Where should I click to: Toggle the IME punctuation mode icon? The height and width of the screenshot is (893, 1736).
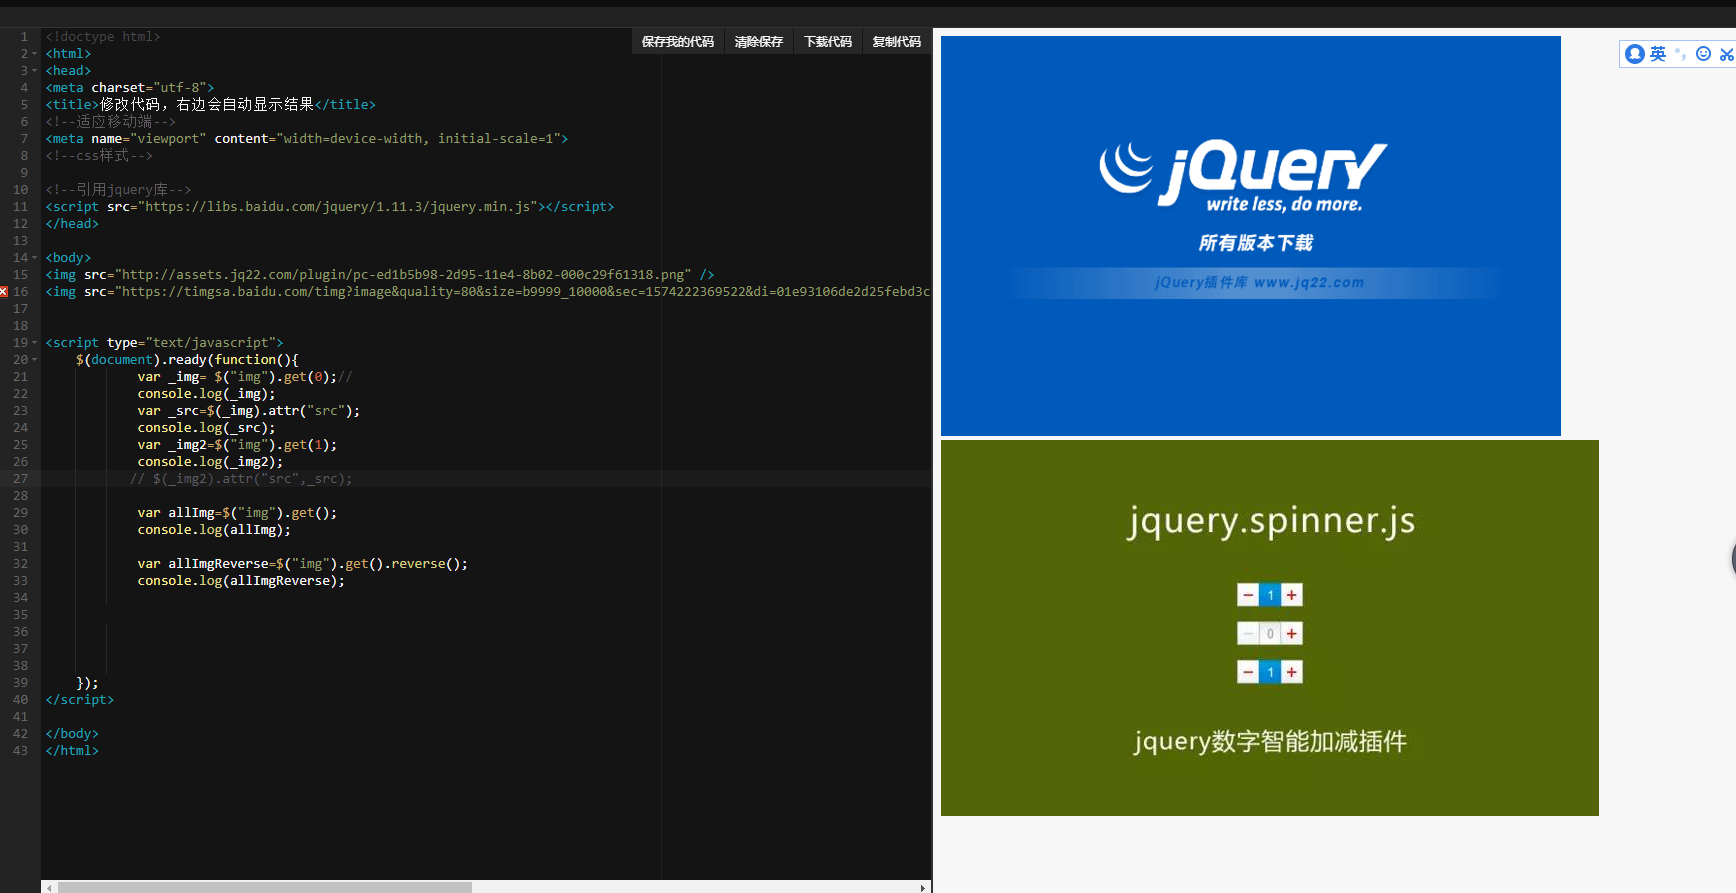[x=1681, y=54]
